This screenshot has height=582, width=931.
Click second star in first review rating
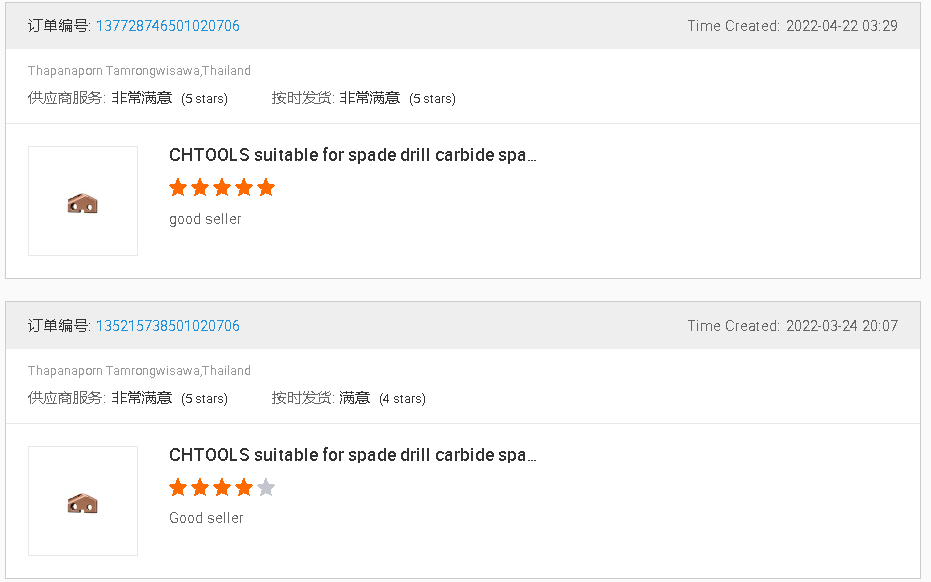click(200, 188)
